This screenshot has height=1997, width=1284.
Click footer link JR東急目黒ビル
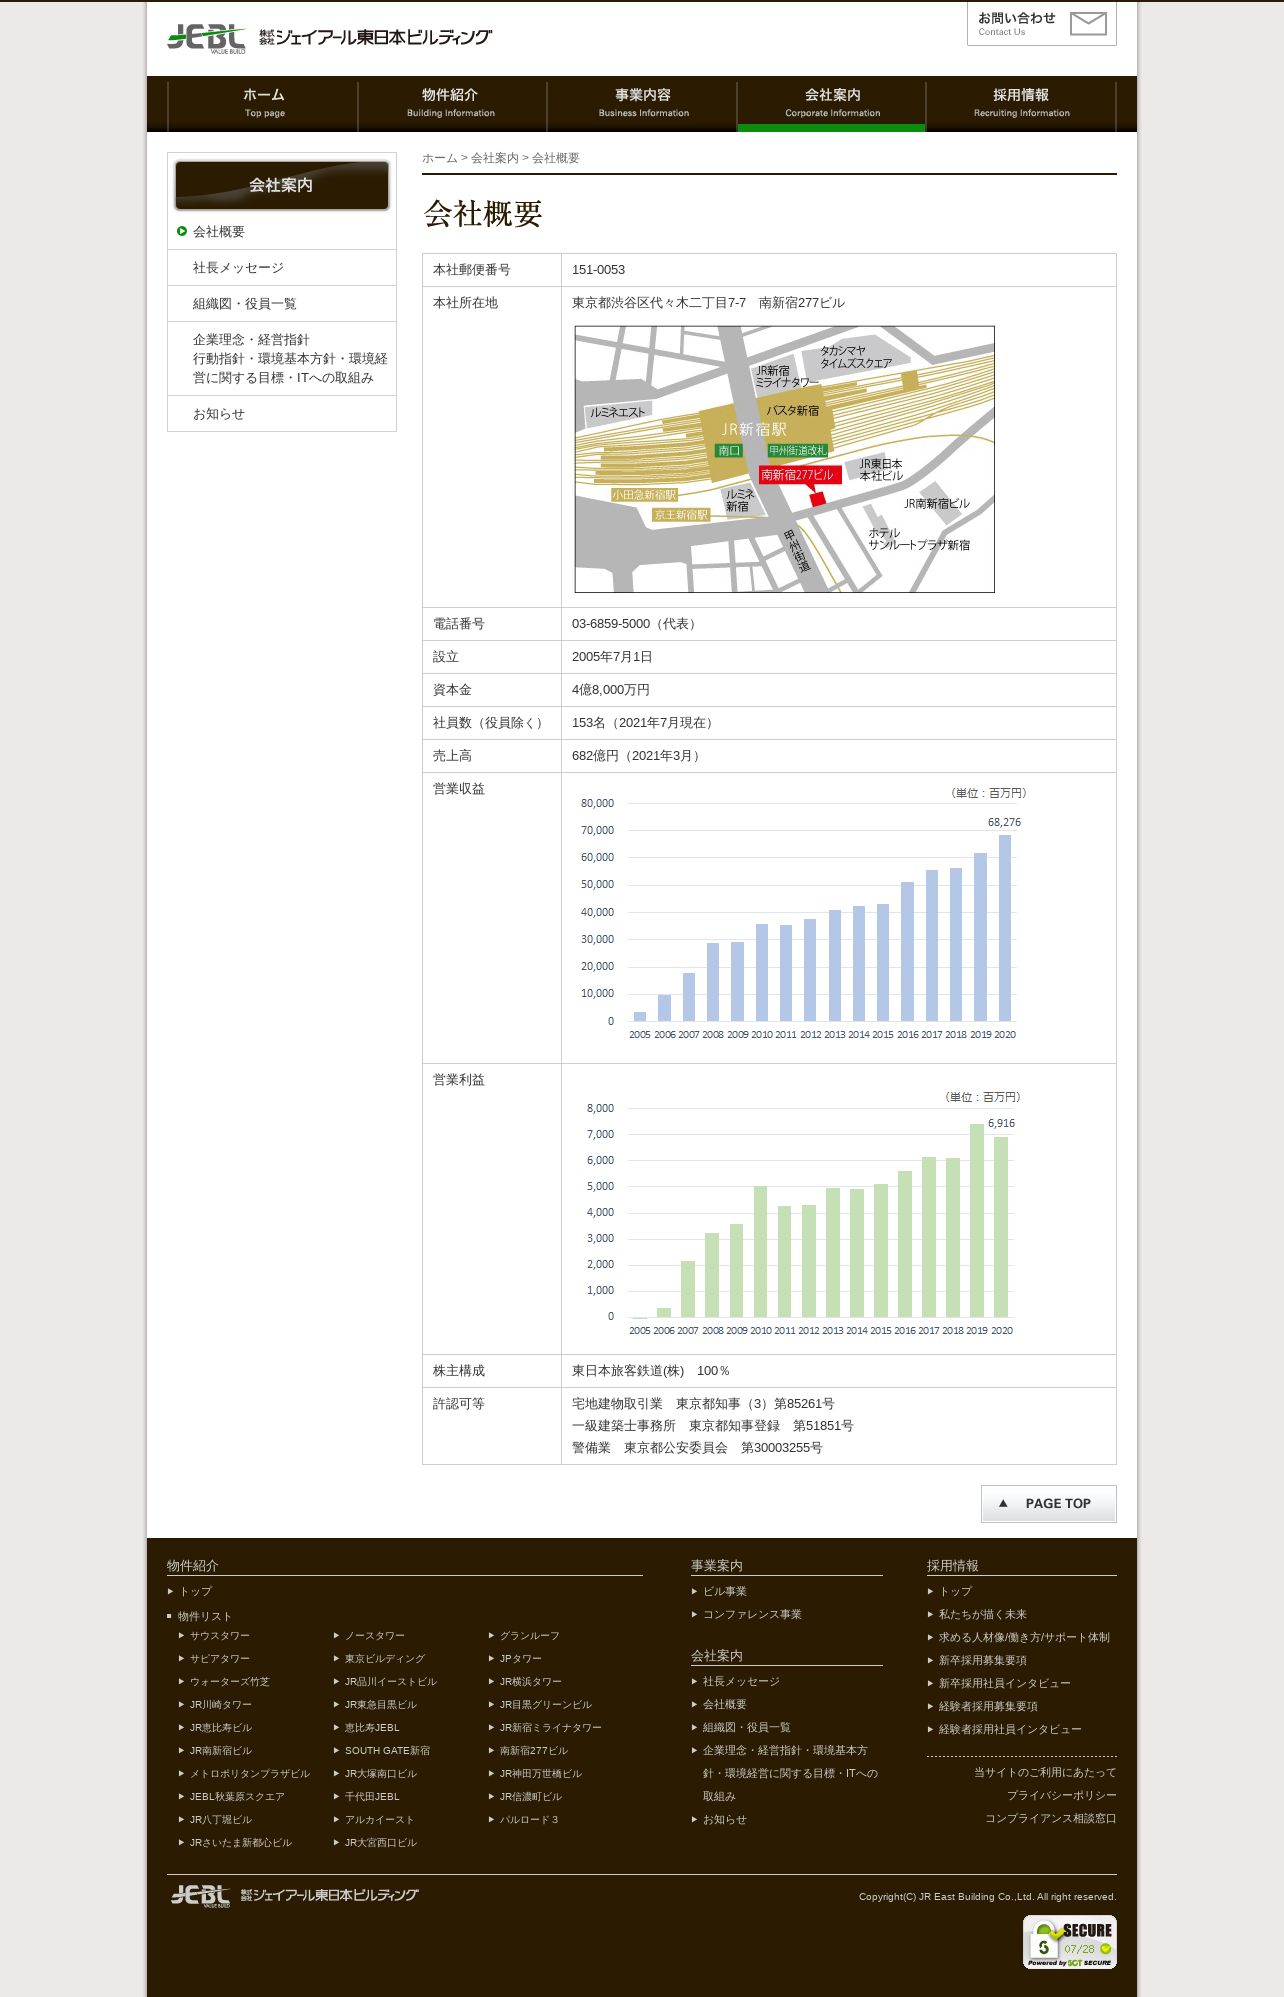[x=381, y=1705]
